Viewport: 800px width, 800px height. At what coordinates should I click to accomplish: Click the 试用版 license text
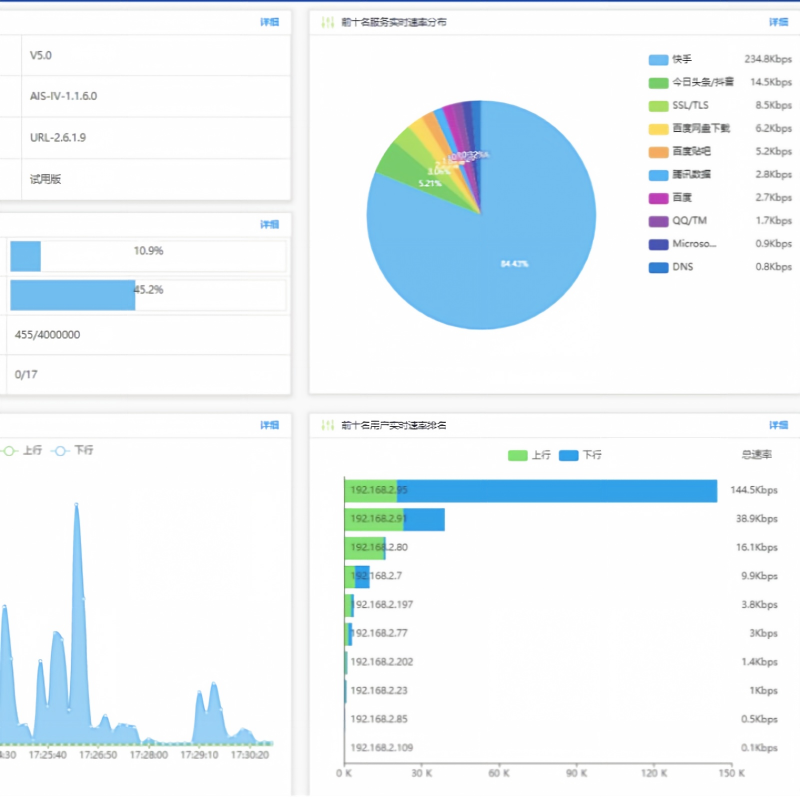pyautogui.click(x=45, y=179)
